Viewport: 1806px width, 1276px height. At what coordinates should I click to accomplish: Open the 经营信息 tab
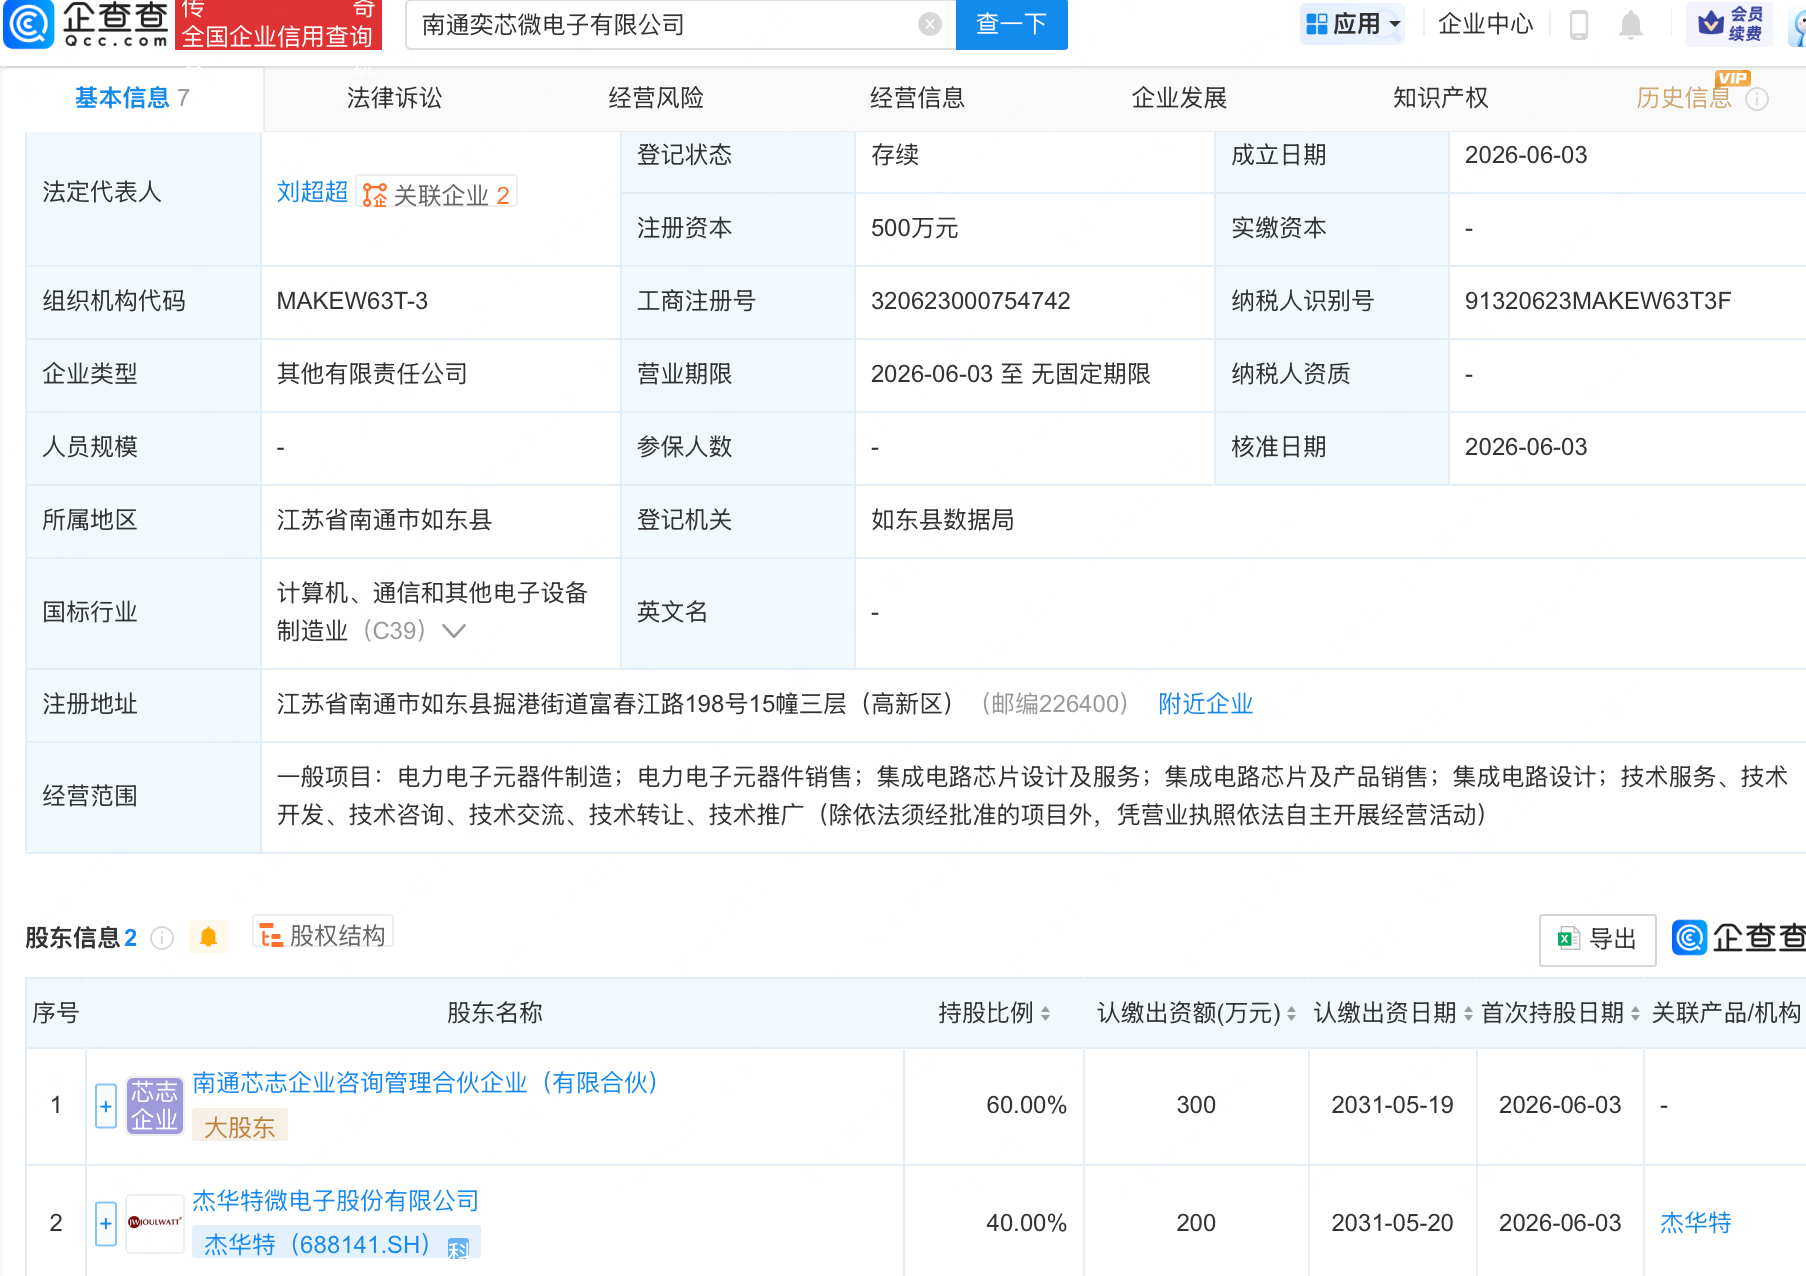pos(917,98)
